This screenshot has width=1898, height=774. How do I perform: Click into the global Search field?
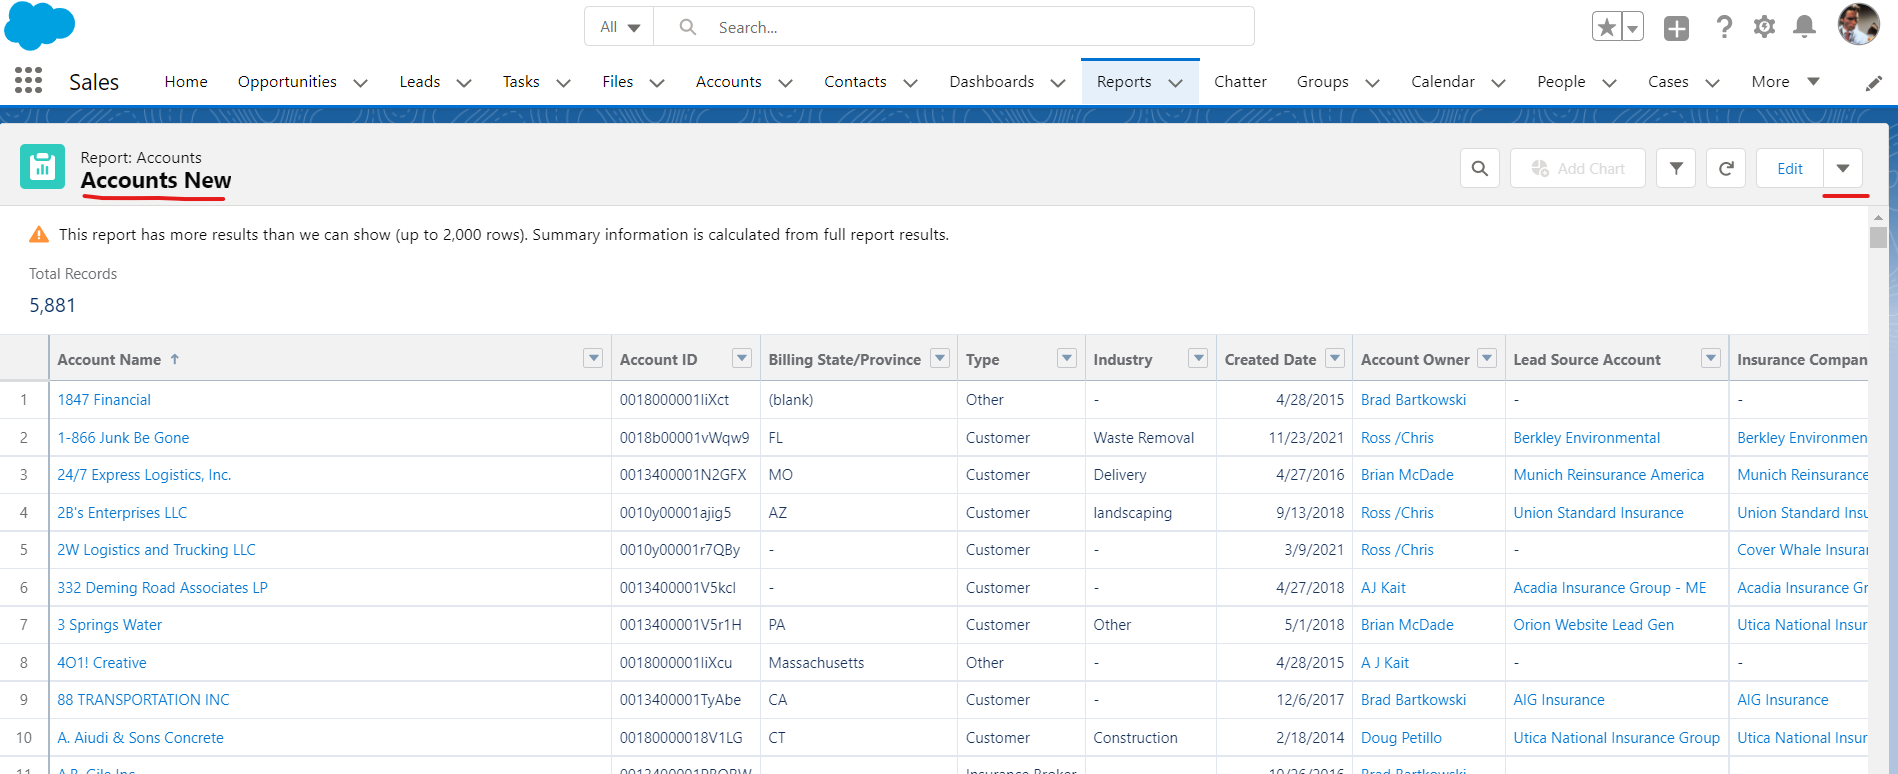pyautogui.click(x=954, y=27)
